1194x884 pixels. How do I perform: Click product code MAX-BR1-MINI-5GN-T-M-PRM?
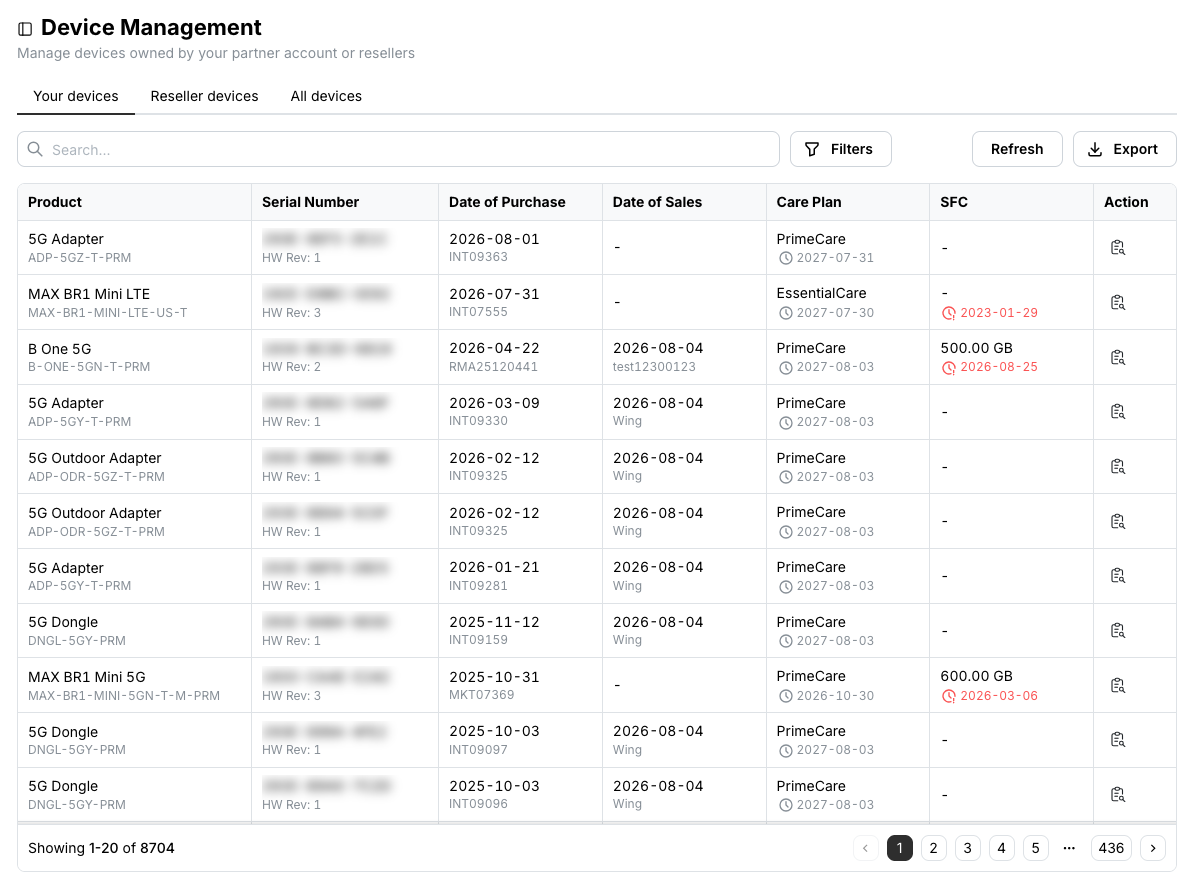pyautogui.click(x=124, y=696)
